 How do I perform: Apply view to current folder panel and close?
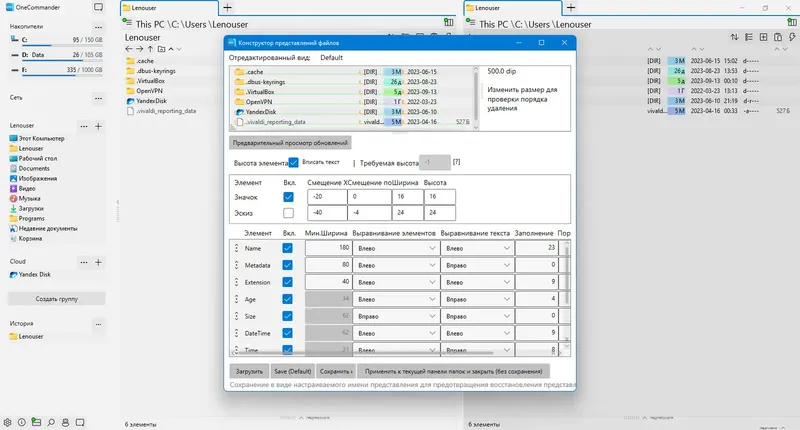[454, 371]
